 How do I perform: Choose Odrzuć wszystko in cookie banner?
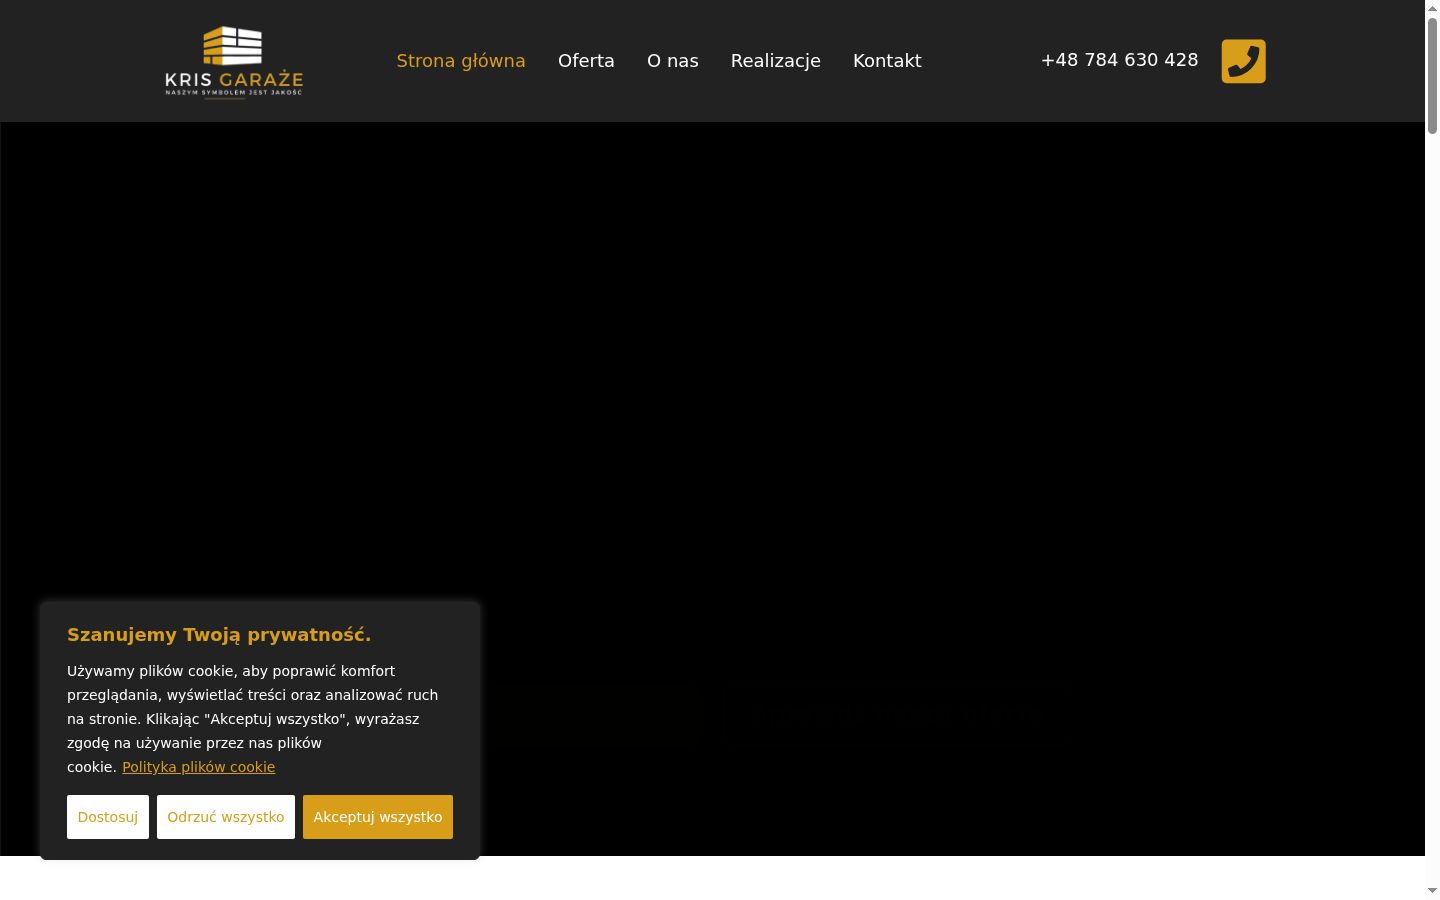tap(226, 817)
